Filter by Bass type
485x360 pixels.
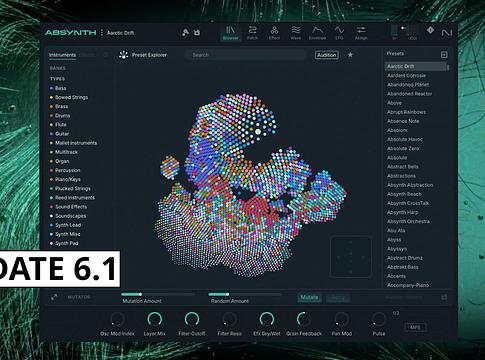point(58,88)
